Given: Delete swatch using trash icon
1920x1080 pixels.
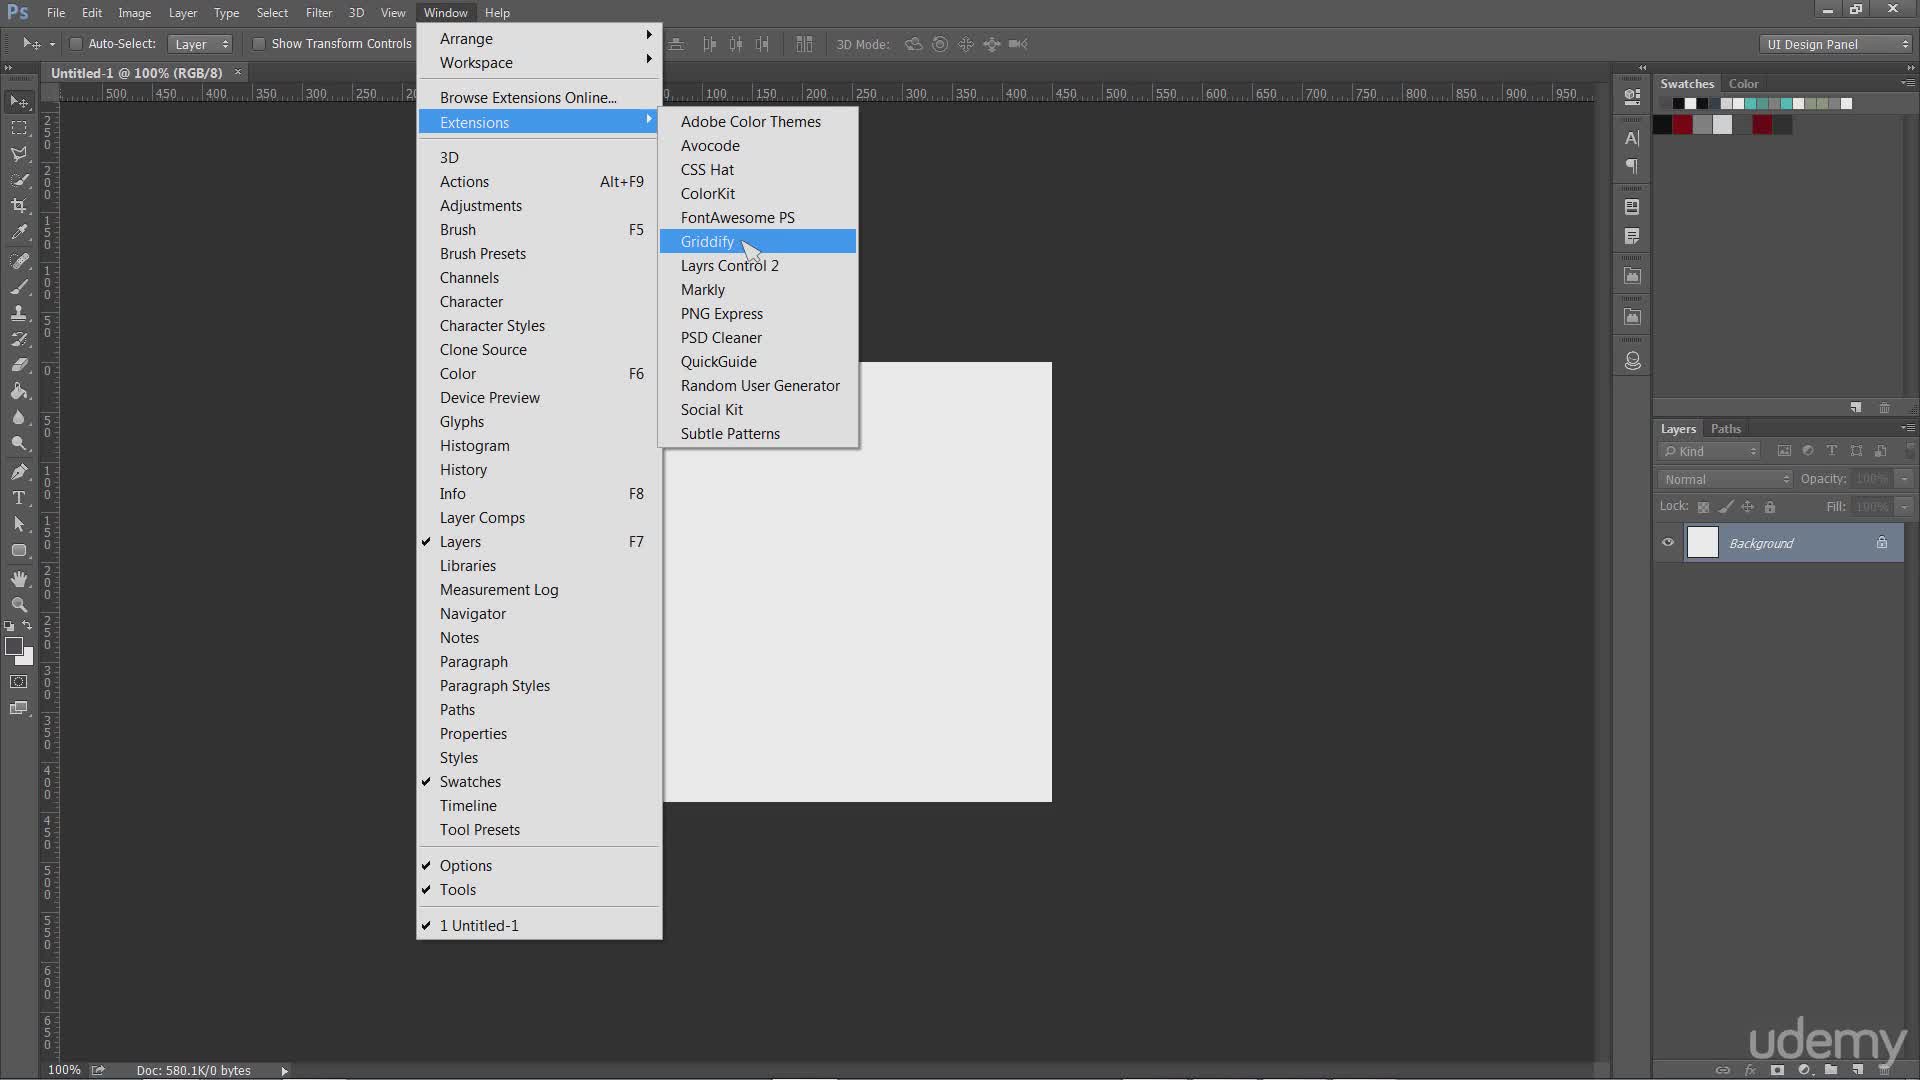Looking at the screenshot, I should (x=1884, y=407).
